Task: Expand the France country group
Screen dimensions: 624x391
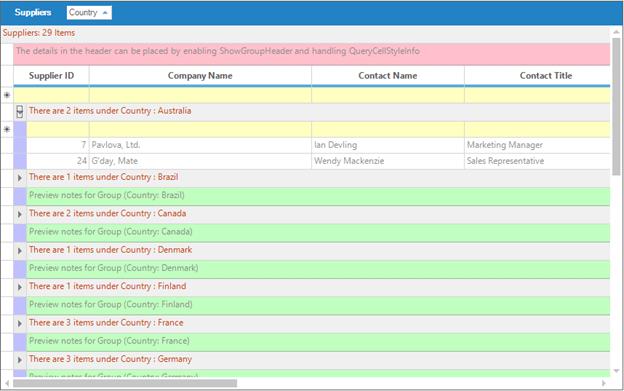Action: [x=20, y=323]
